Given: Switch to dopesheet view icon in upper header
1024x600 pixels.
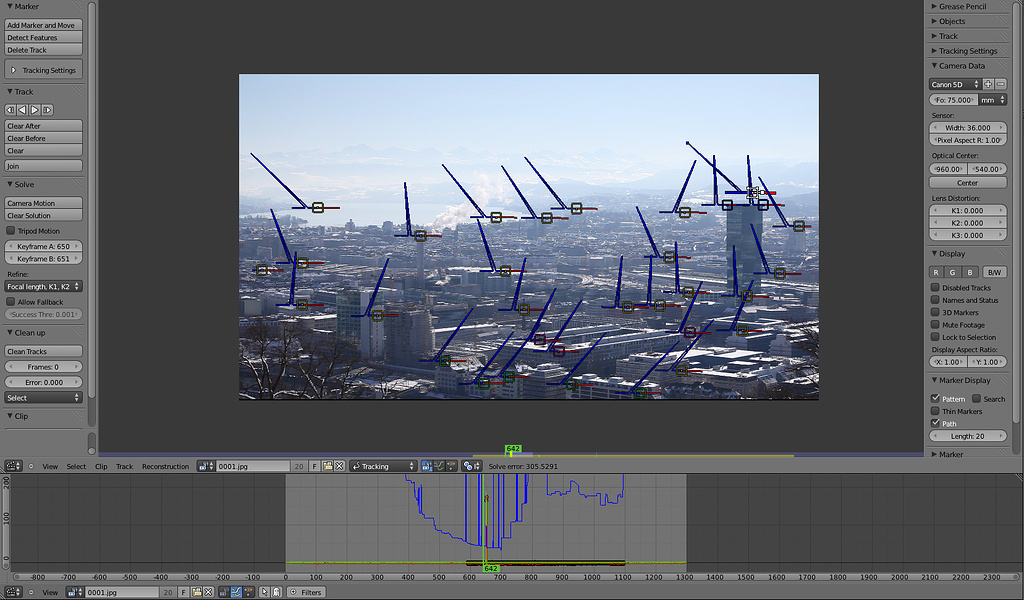Looking at the screenshot, I should pyautogui.click(x=452, y=466).
